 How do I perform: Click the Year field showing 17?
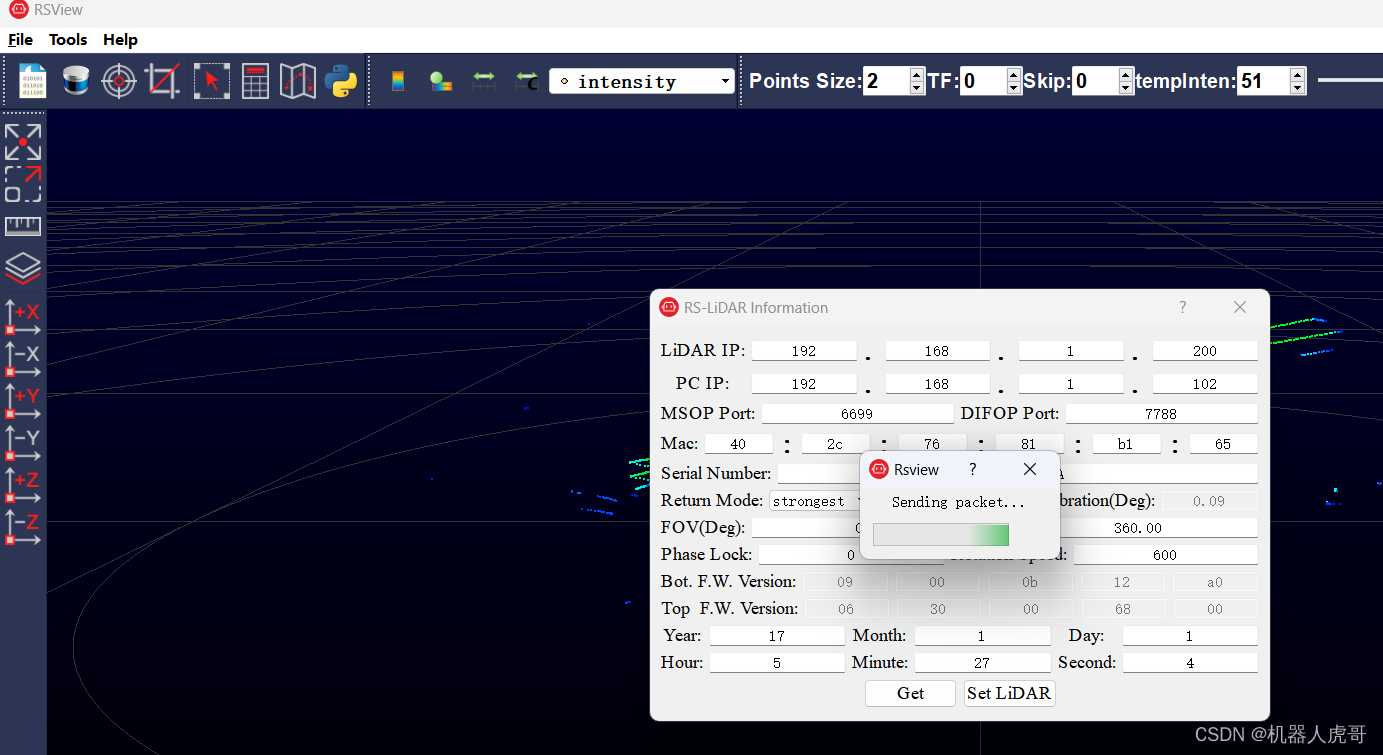[777, 636]
